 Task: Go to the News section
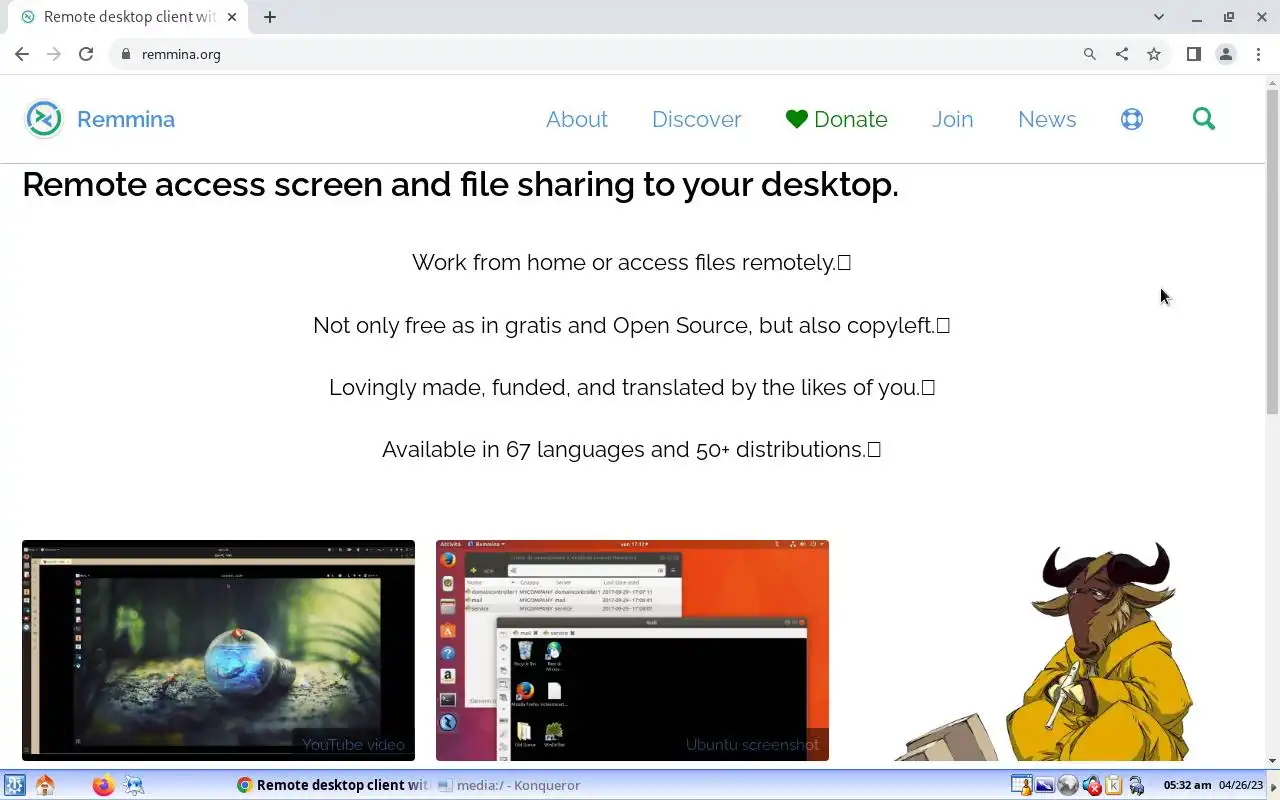click(x=1047, y=119)
